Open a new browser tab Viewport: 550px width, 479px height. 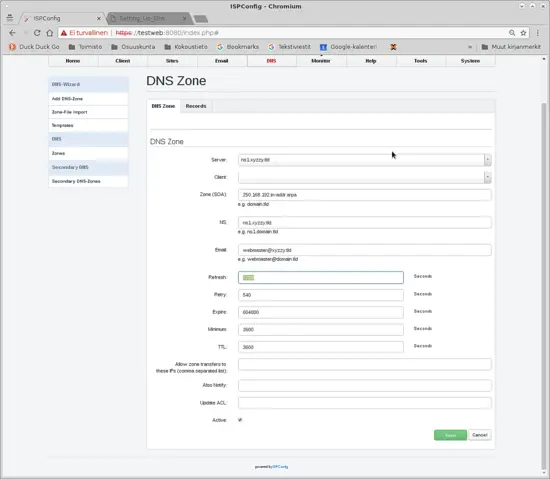[x=201, y=19]
